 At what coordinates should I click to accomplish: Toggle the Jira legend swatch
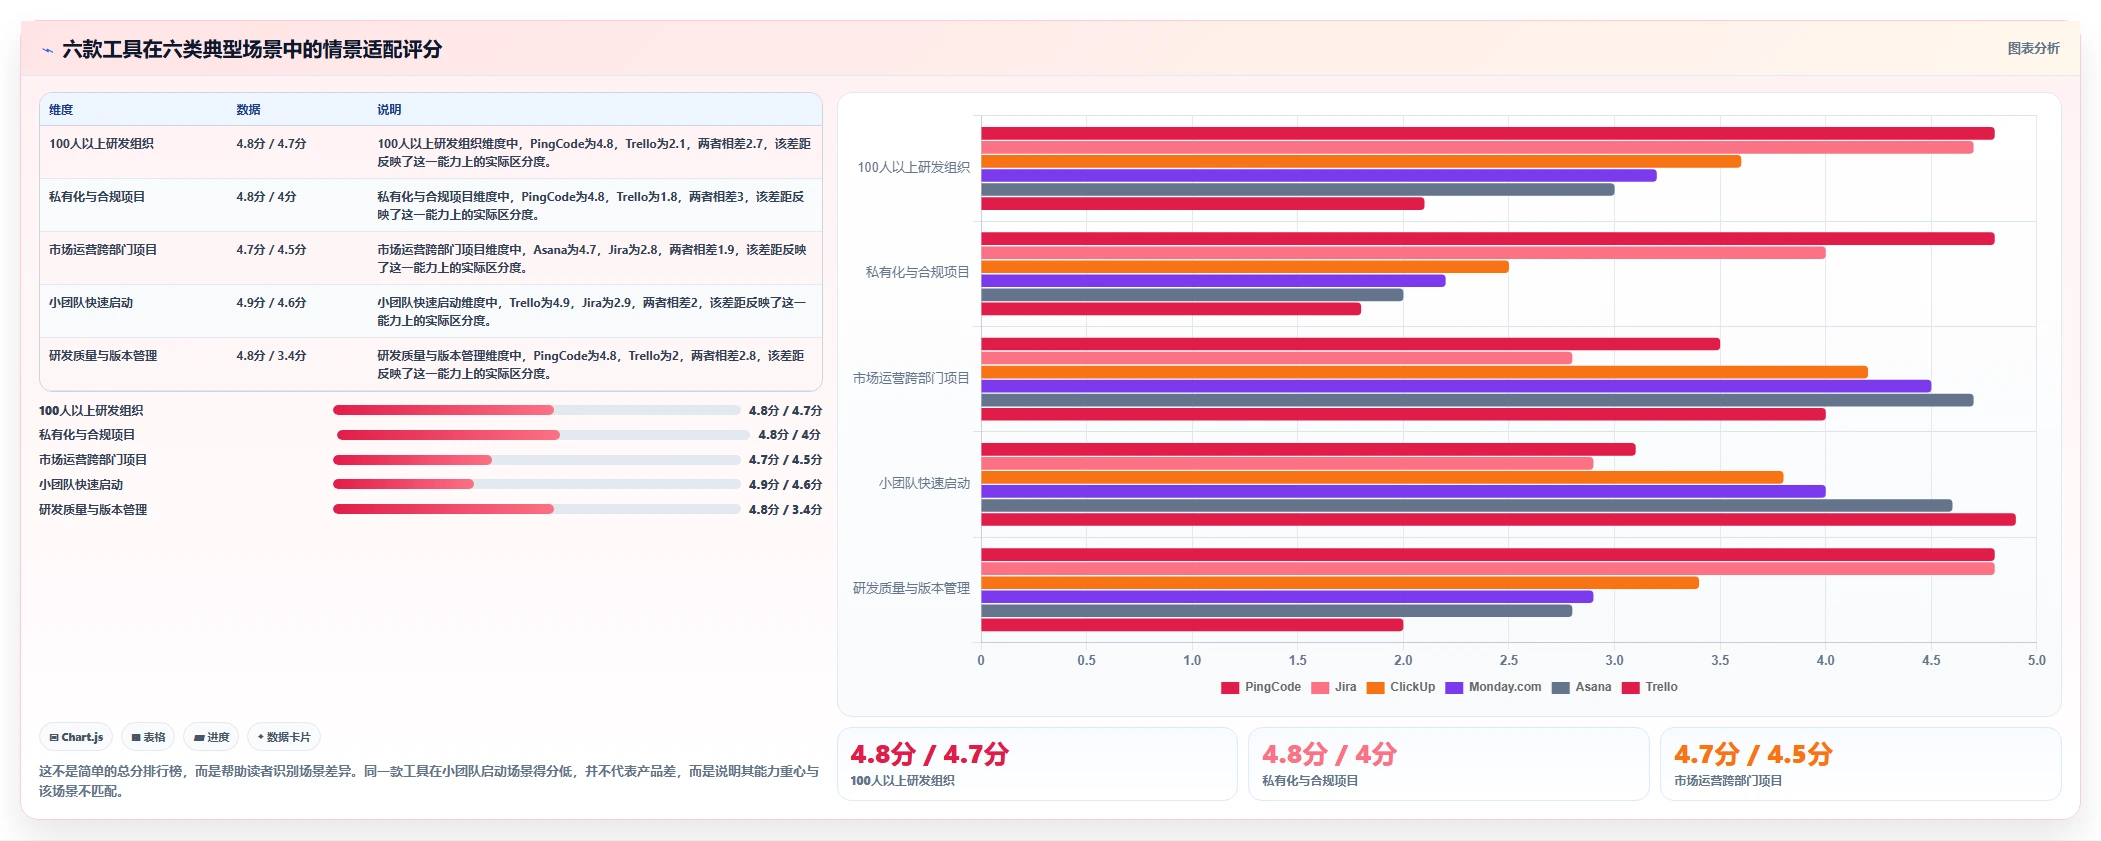point(1320,687)
